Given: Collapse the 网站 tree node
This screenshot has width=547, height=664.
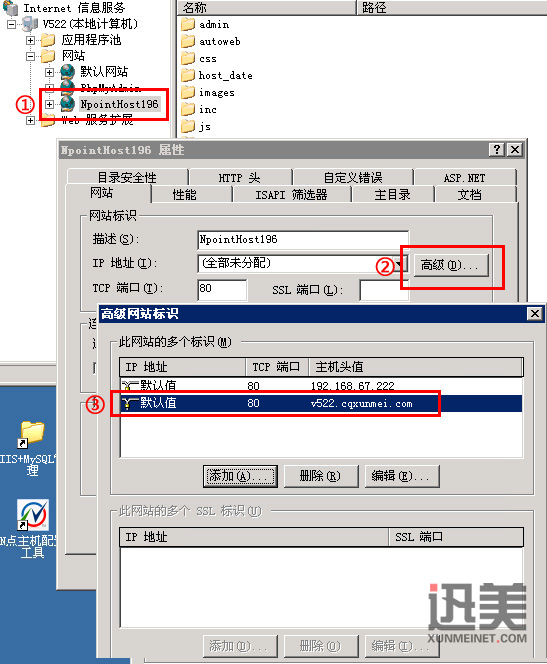Looking at the screenshot, I should click(30, 56).
